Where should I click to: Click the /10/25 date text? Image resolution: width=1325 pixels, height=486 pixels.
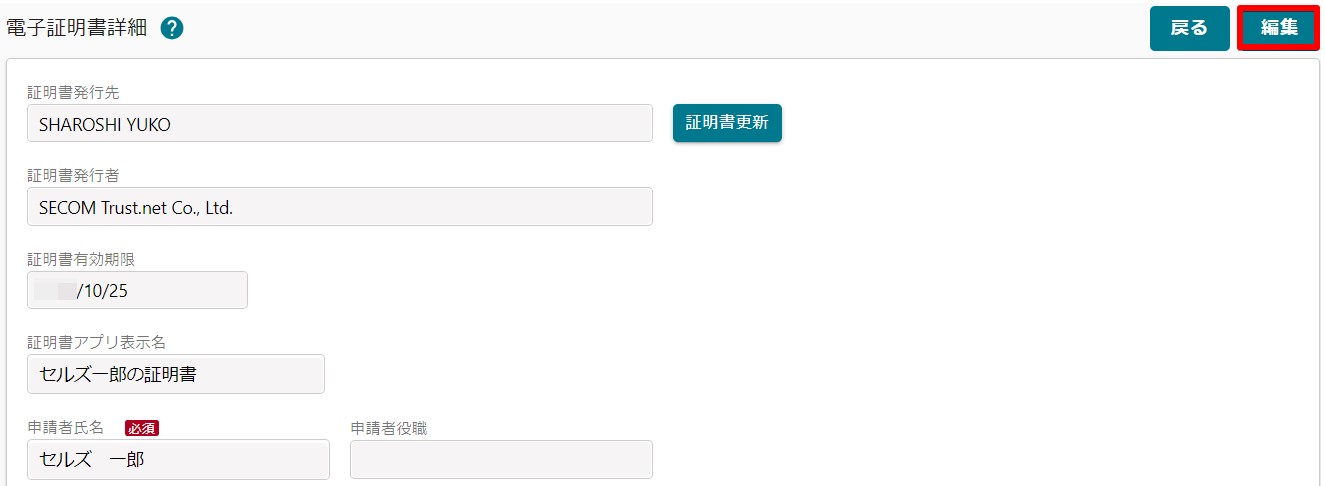pos(102,291)
